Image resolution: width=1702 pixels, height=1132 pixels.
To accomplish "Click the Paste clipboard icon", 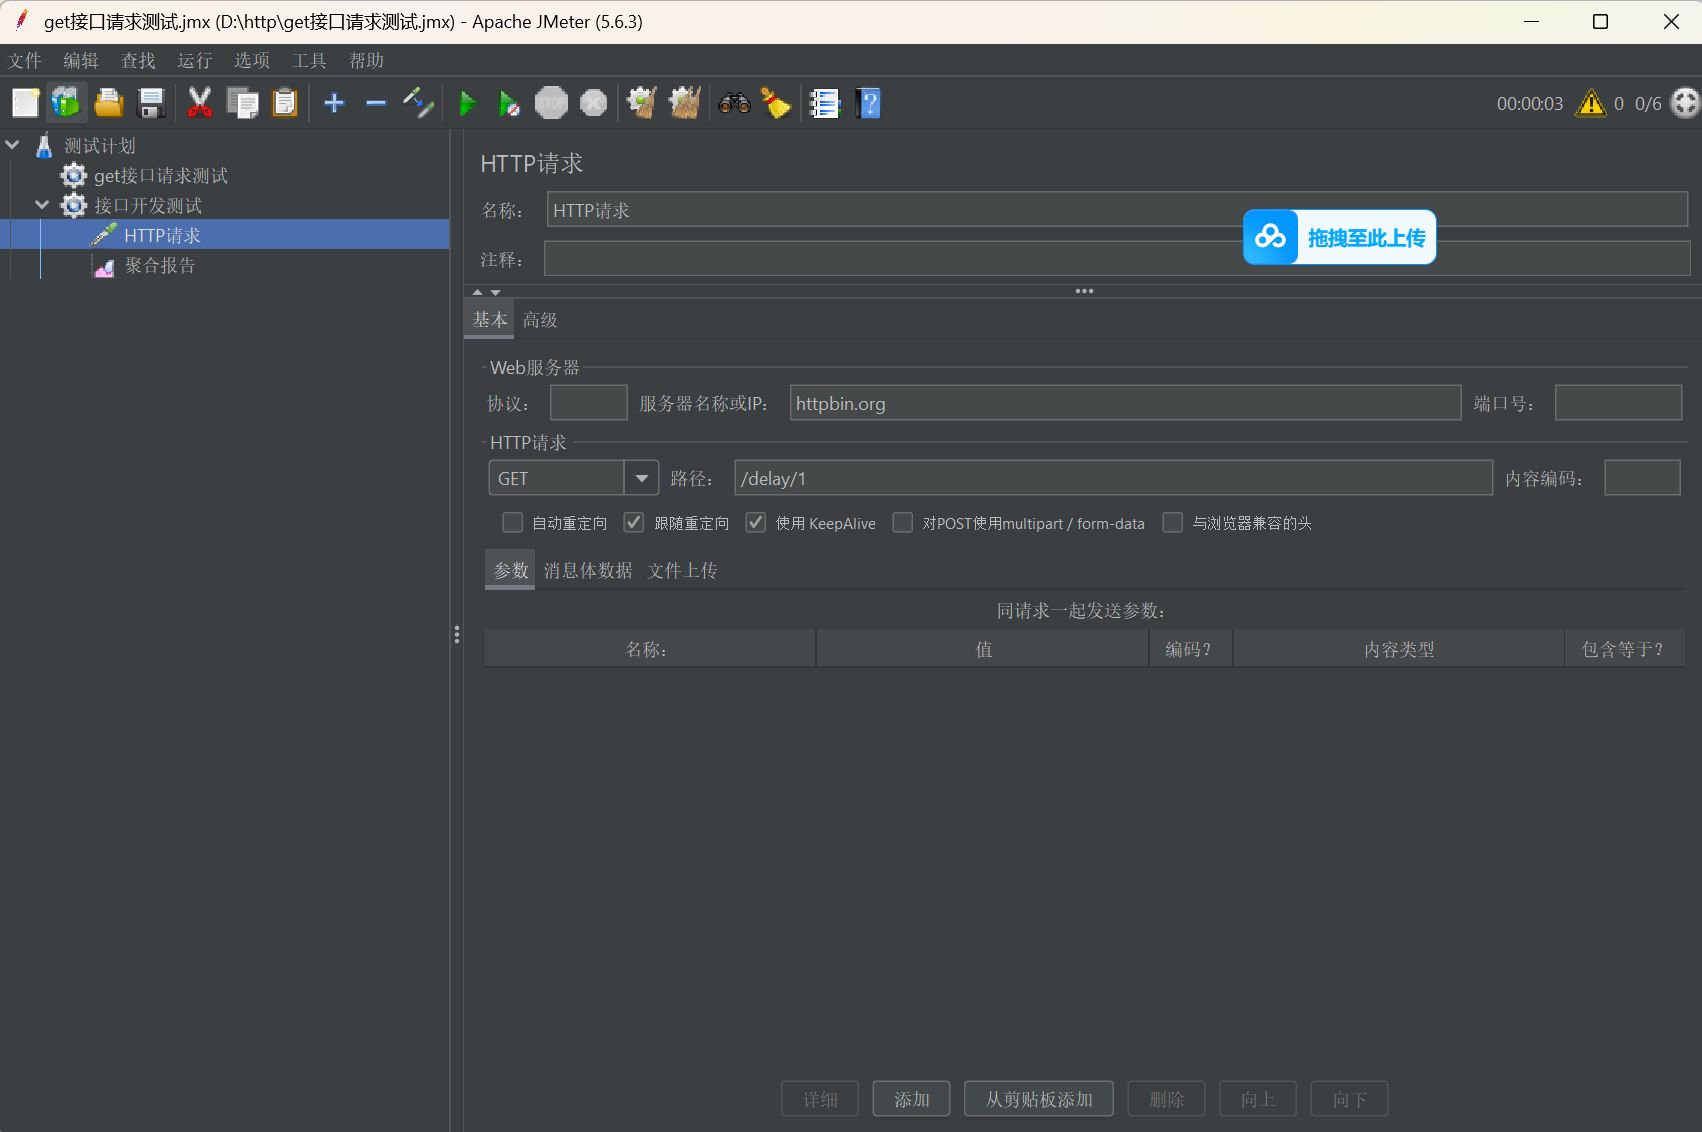I will 285,103.
